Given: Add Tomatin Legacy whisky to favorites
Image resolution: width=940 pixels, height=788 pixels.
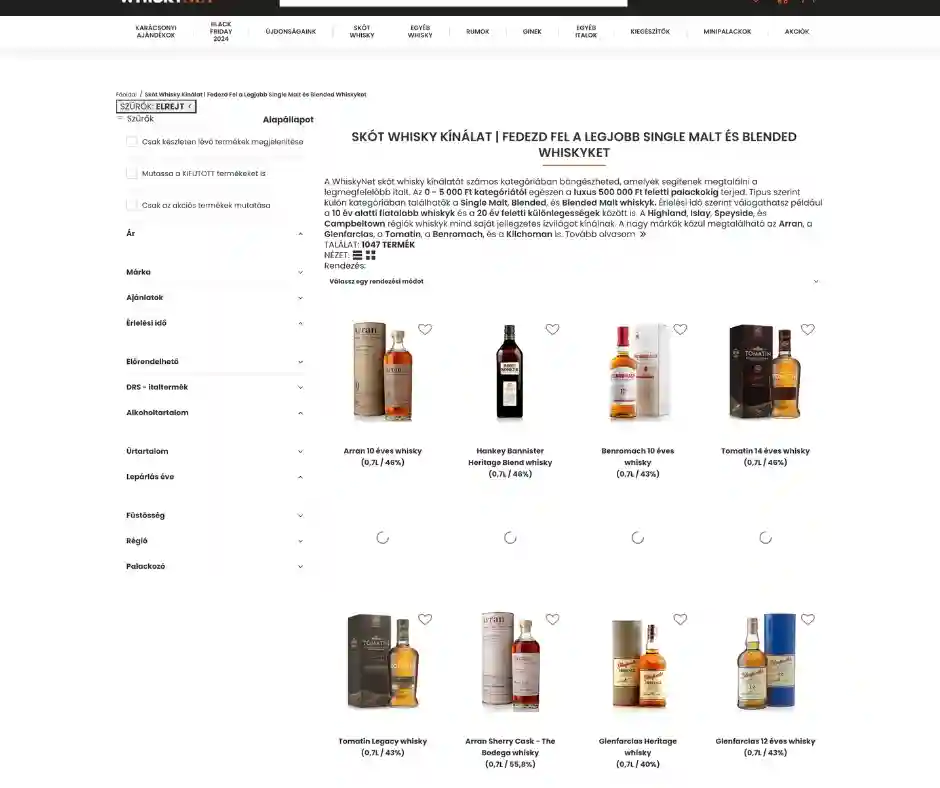Looking at the screenshot, I should (x=425, y=619).
